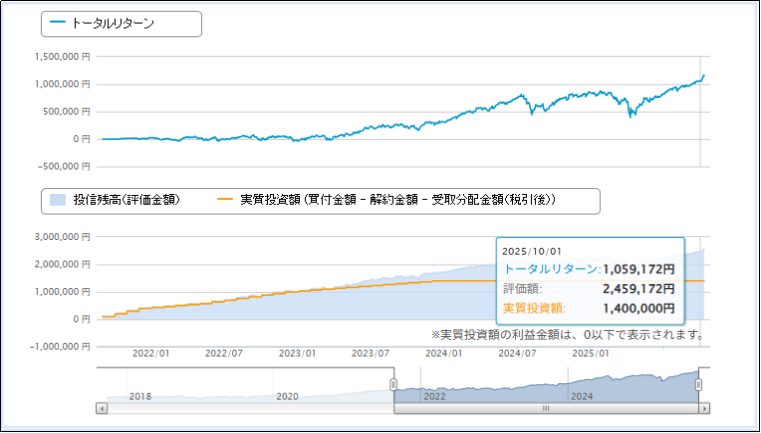This screenshot has height=433, width=761.
Task: Click the orange 実質投資額 line in the lower chart
Action: tap(300, 292)
